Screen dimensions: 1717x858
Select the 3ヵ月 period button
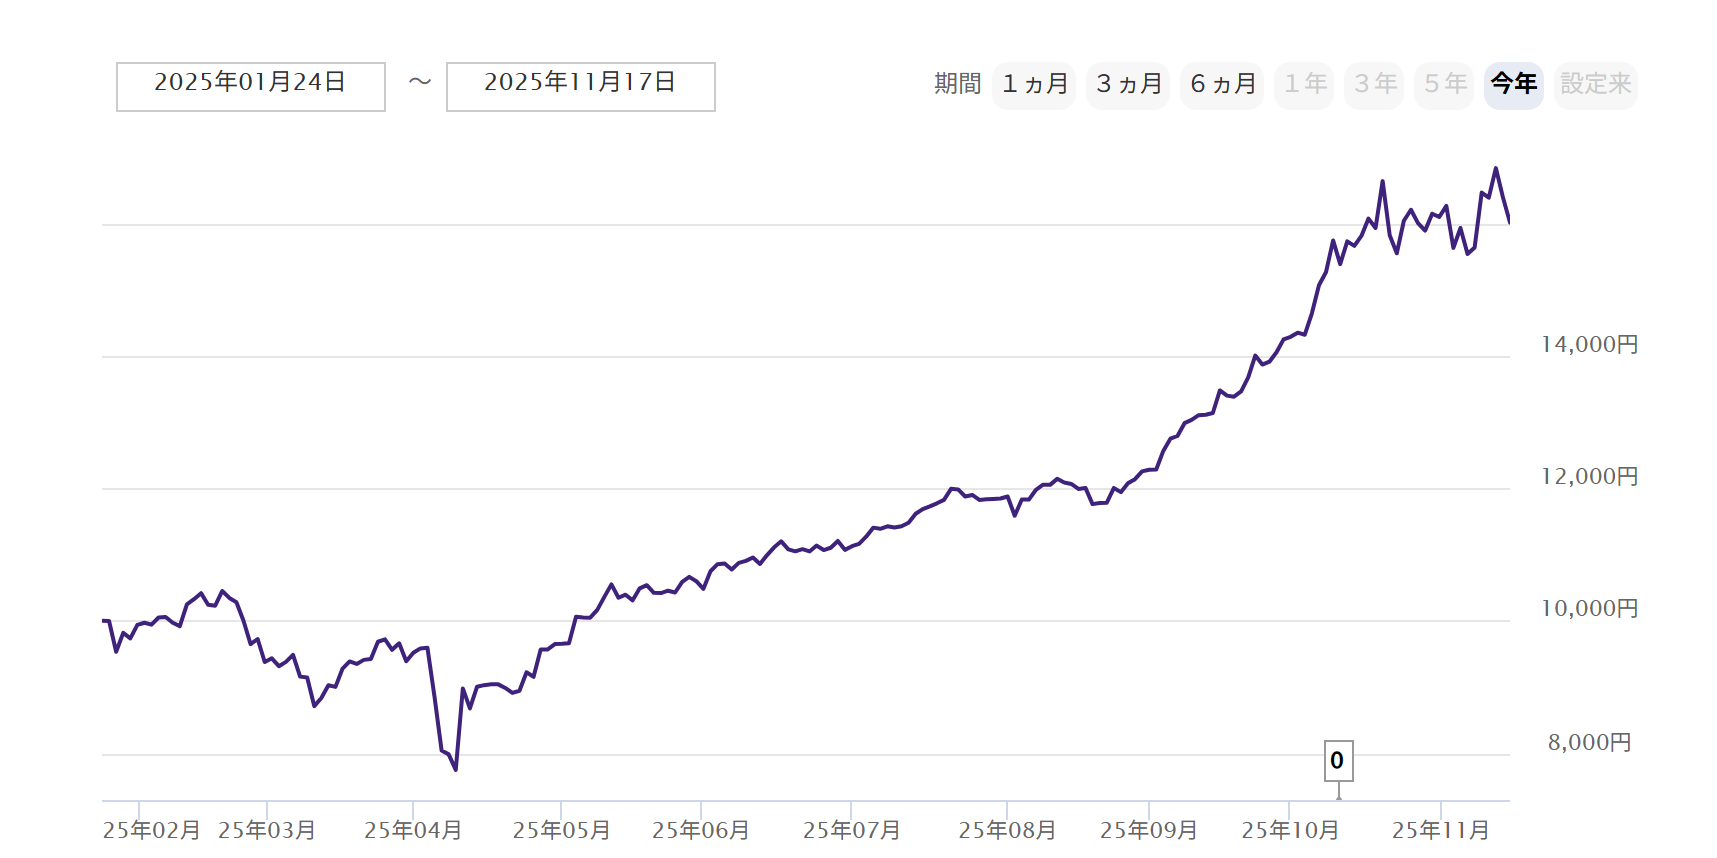point(1128,85)
